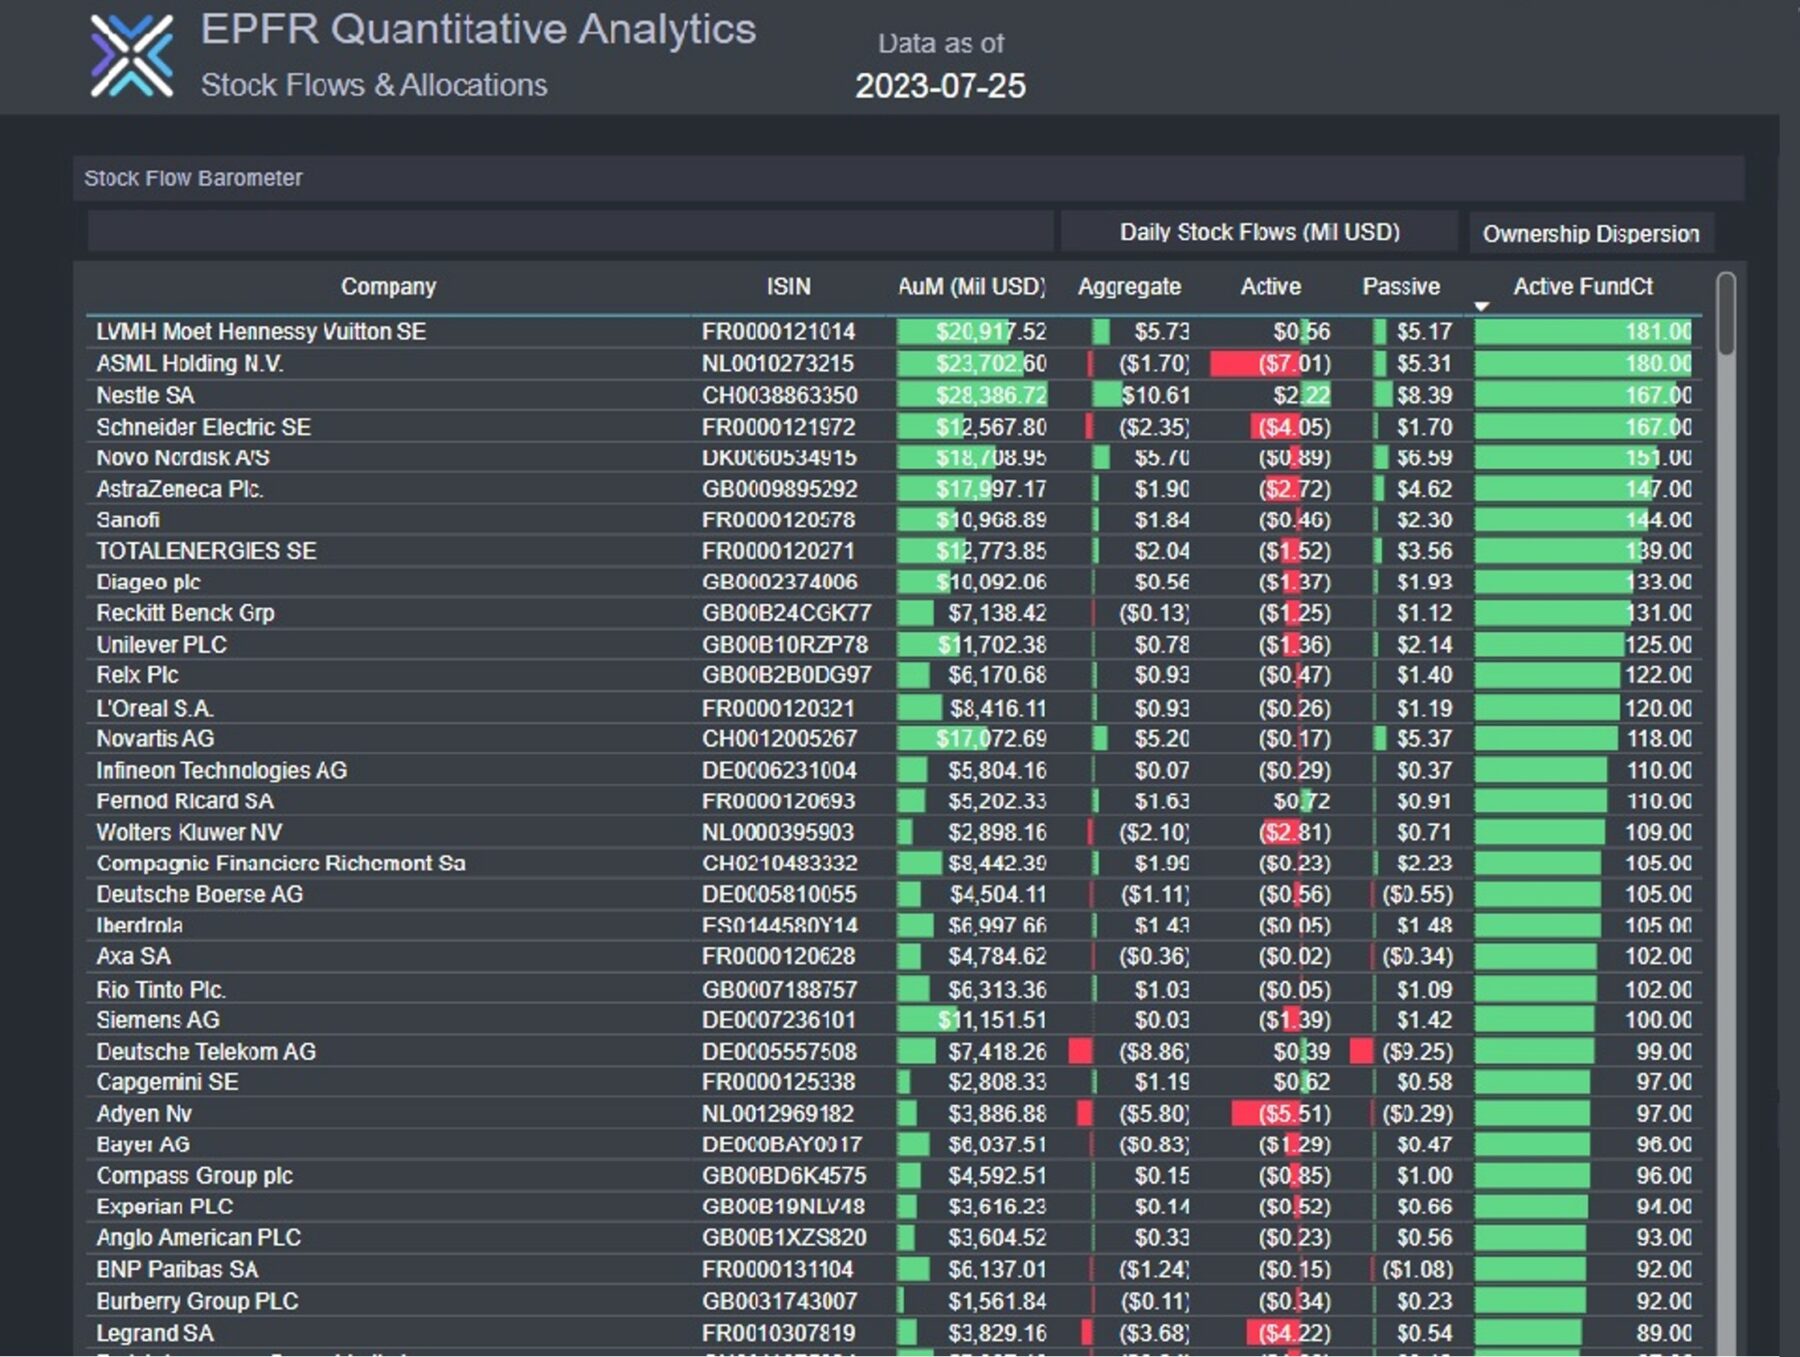This screenshot has height=1357, width=1800.
Task: Select the L'Oreal S.A. row
Action: [x=894, y=708]
